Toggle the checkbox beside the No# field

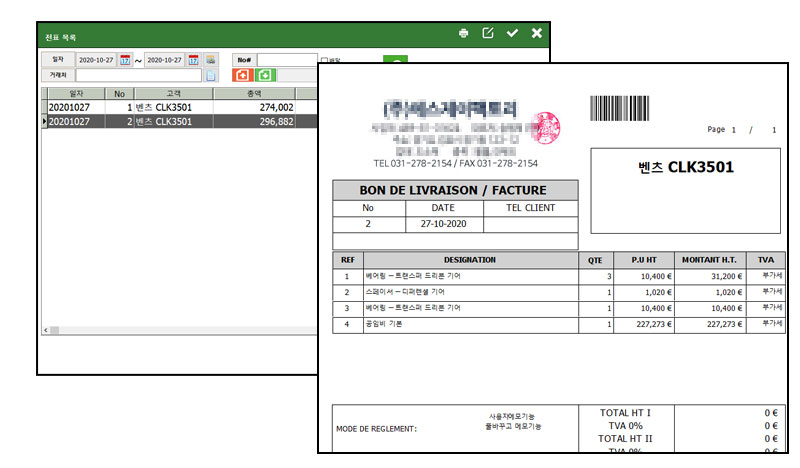(324, 60)
